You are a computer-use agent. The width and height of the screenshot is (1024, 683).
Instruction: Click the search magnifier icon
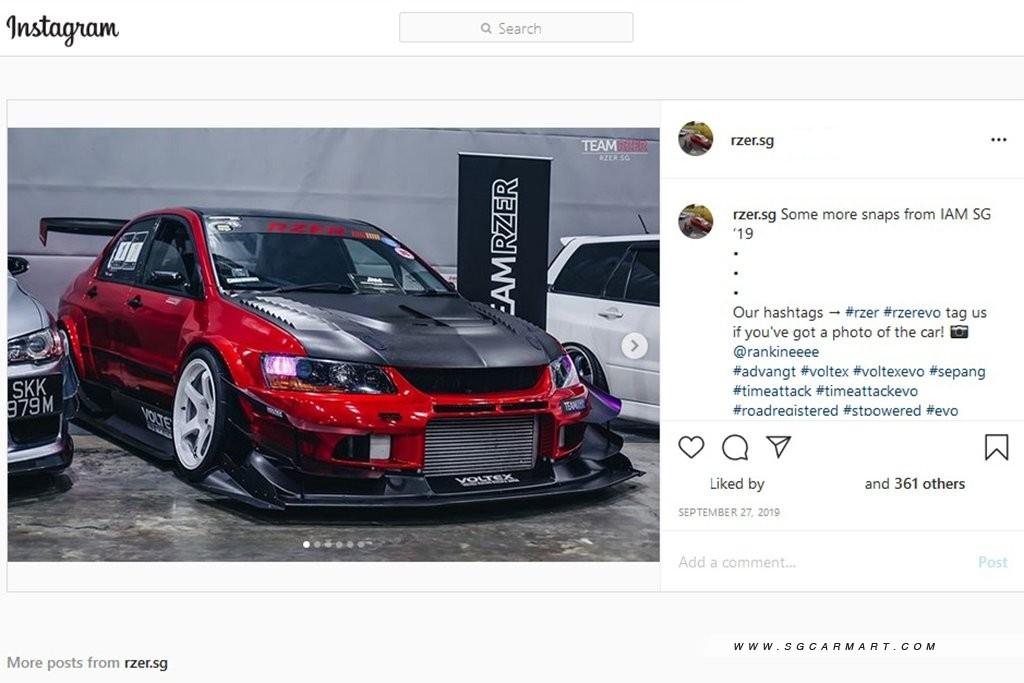click(x=486, y=28)
